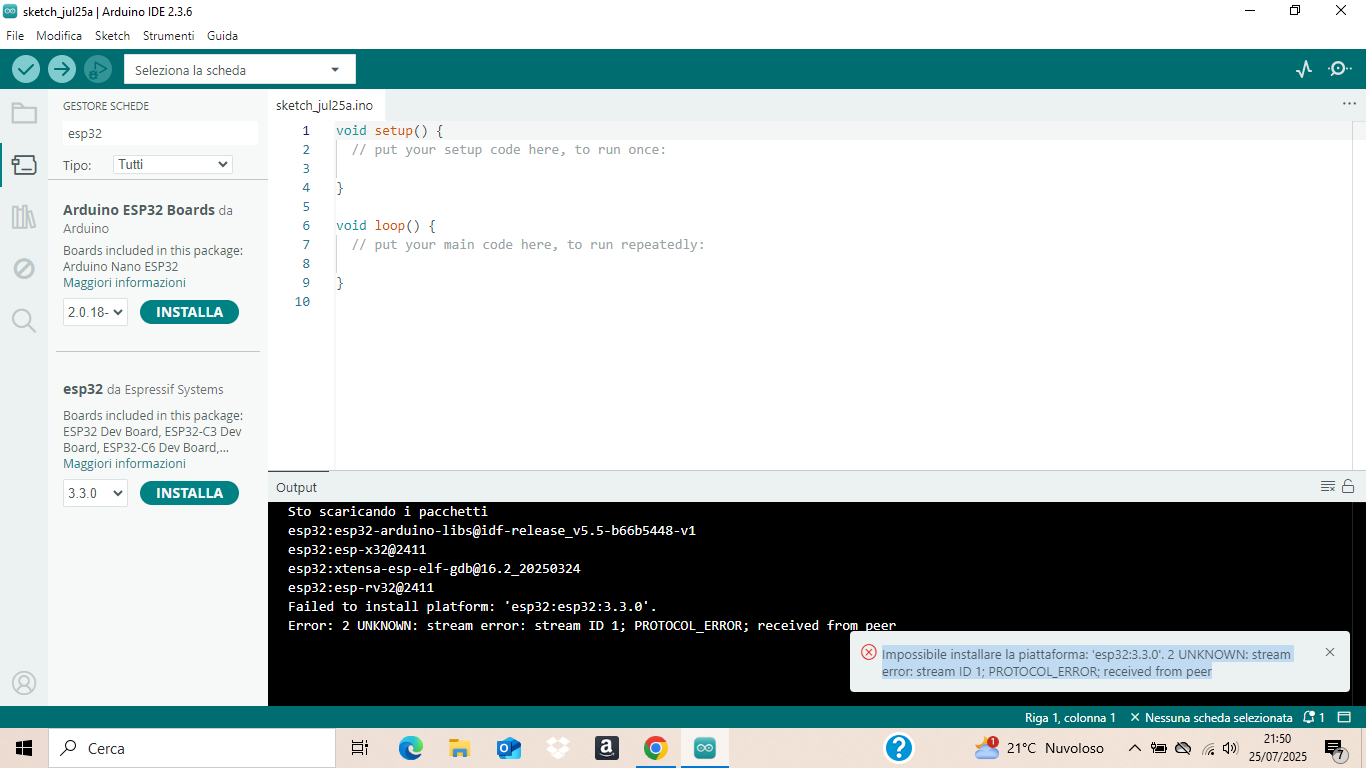This screenshot has height=768, width=1366.
Task: Click the Sto scaricando i pacchetti line
Action: [x=388, y=511]
